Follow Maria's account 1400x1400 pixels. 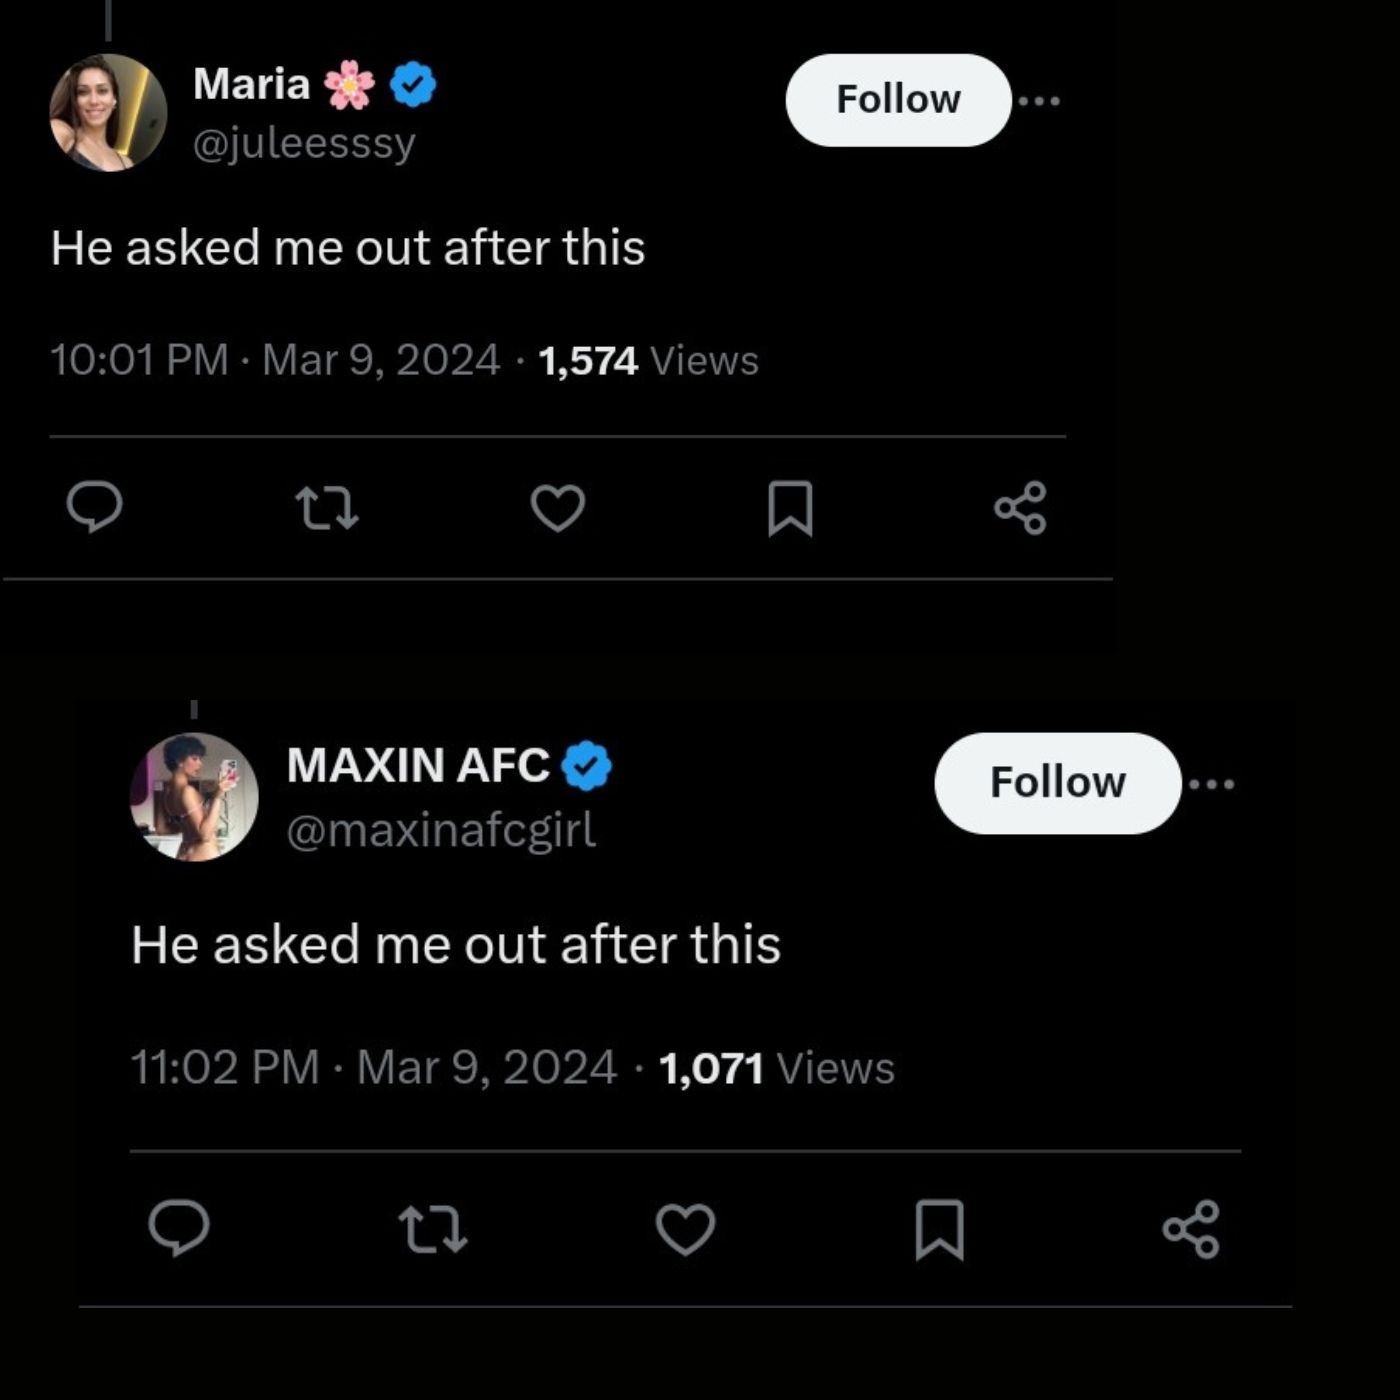[x=897, y=100]
